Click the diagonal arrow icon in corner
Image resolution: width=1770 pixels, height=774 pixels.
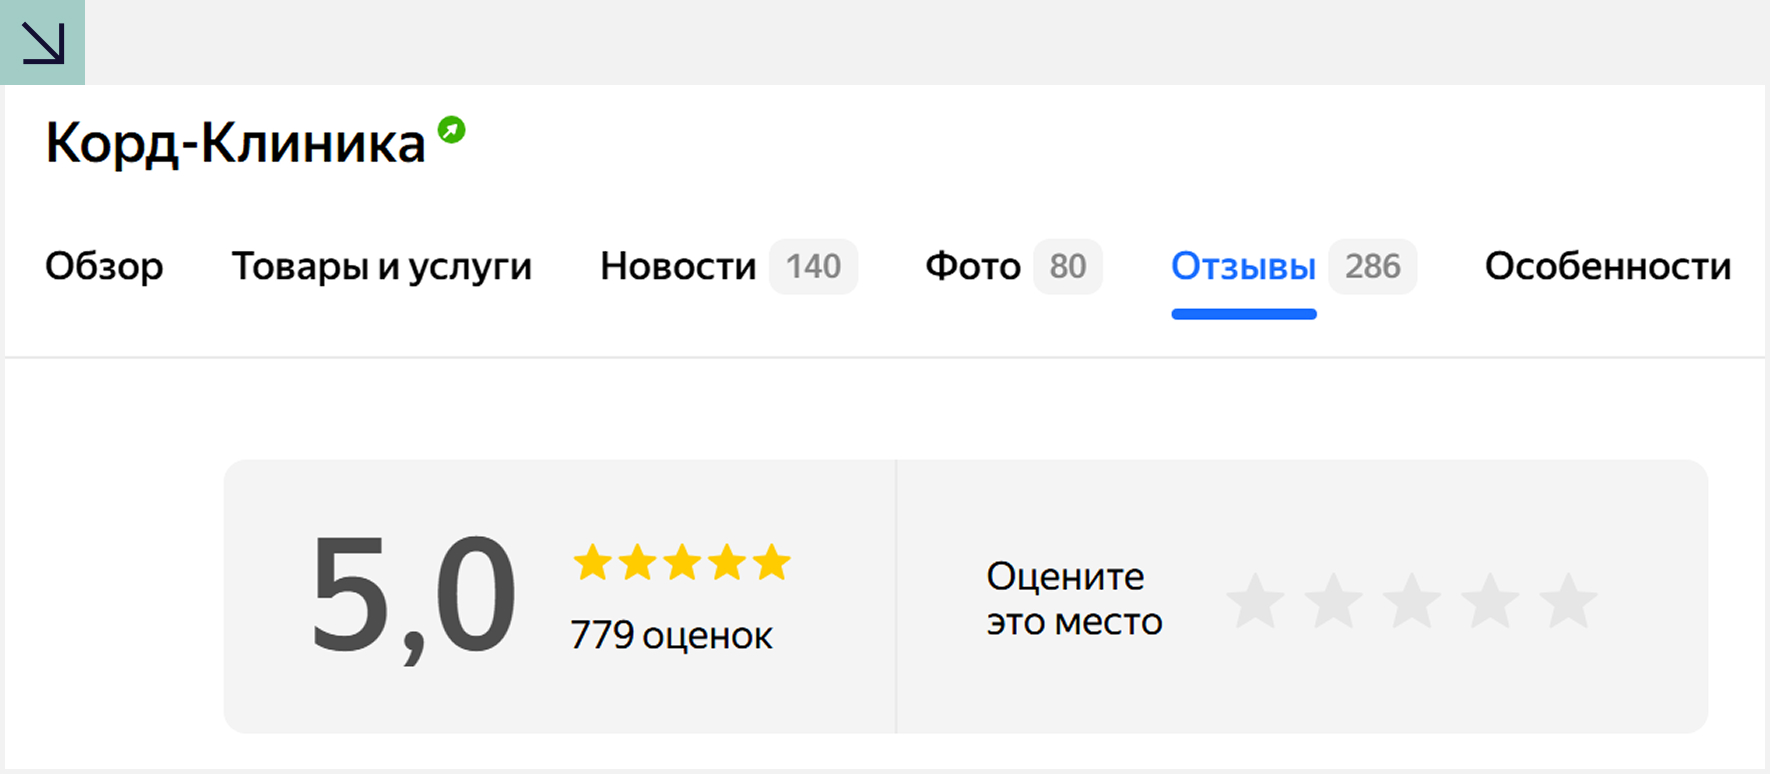[x=43, y=42]
